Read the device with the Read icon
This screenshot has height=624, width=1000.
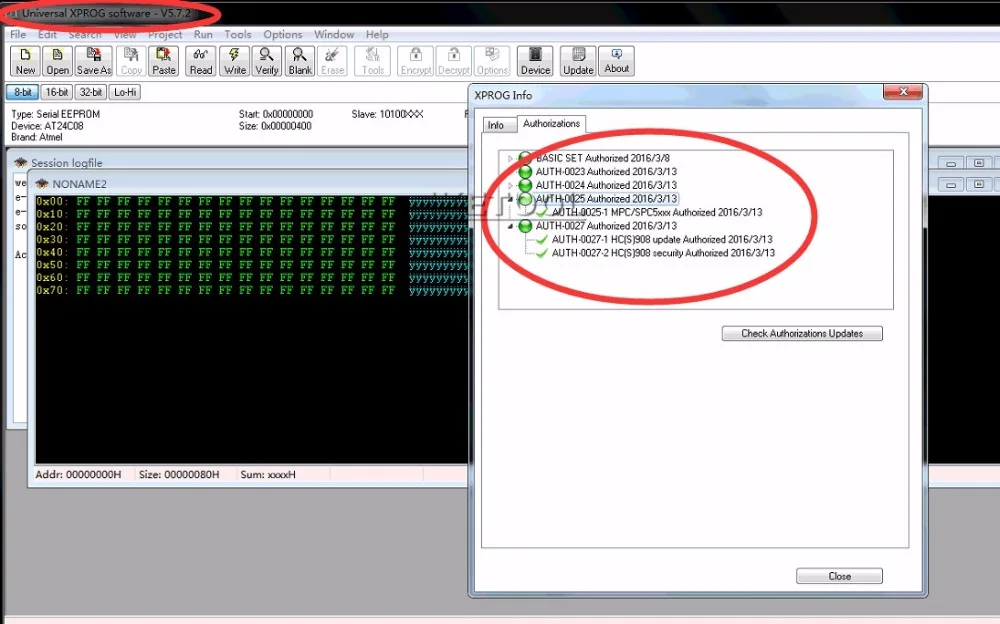[x=201, y=61]
